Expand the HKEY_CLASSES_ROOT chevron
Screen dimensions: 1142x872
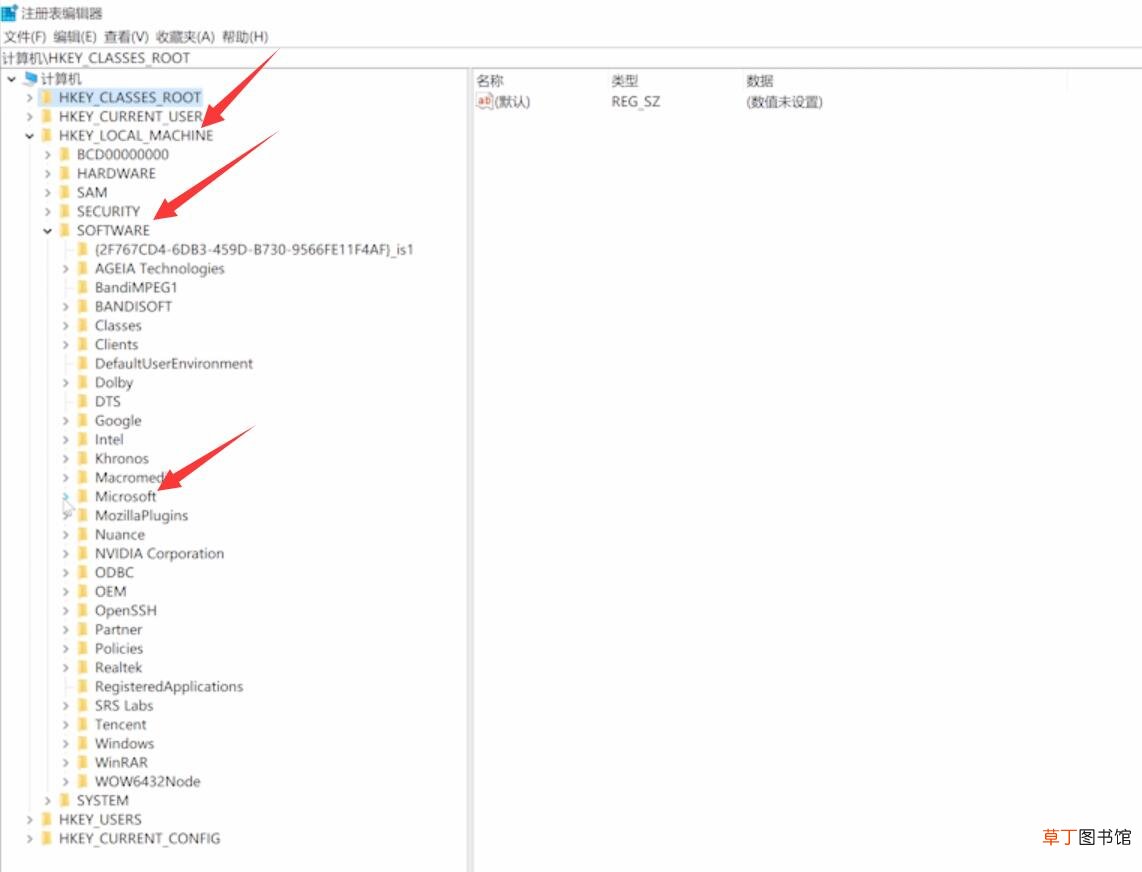tap(29, 98)
